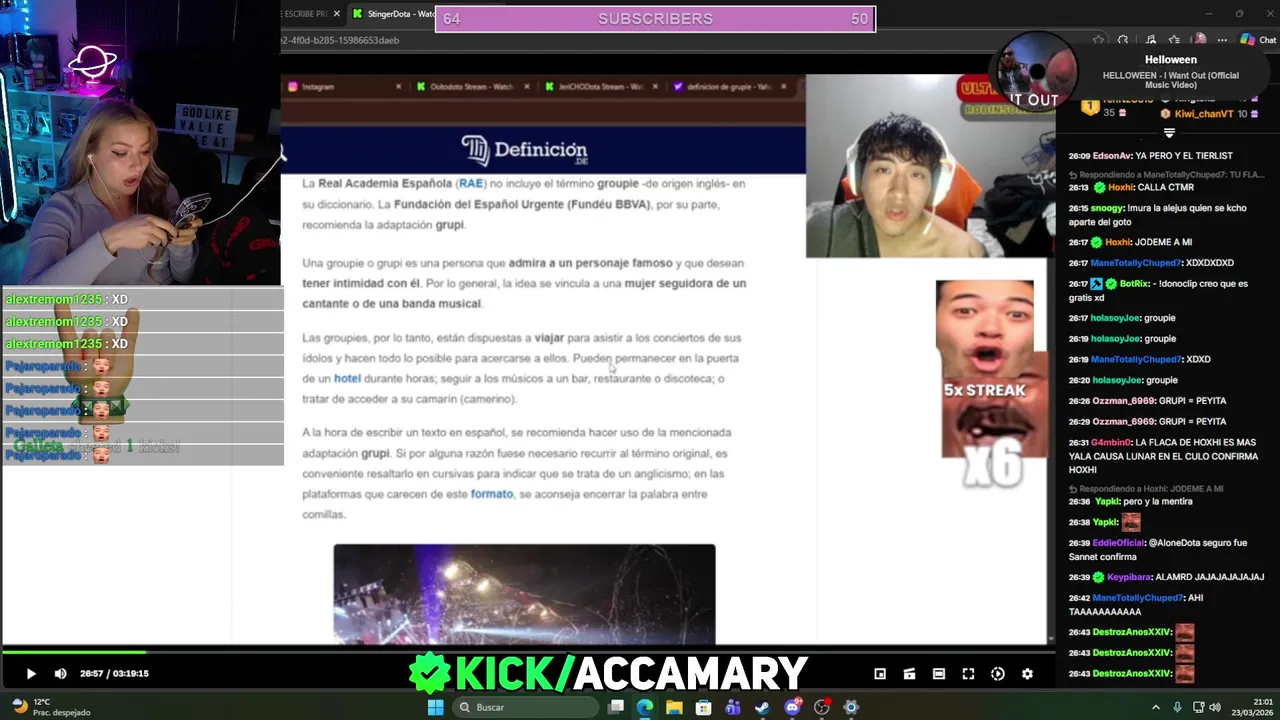Click the microphone tray icon

click(1177, 707)
